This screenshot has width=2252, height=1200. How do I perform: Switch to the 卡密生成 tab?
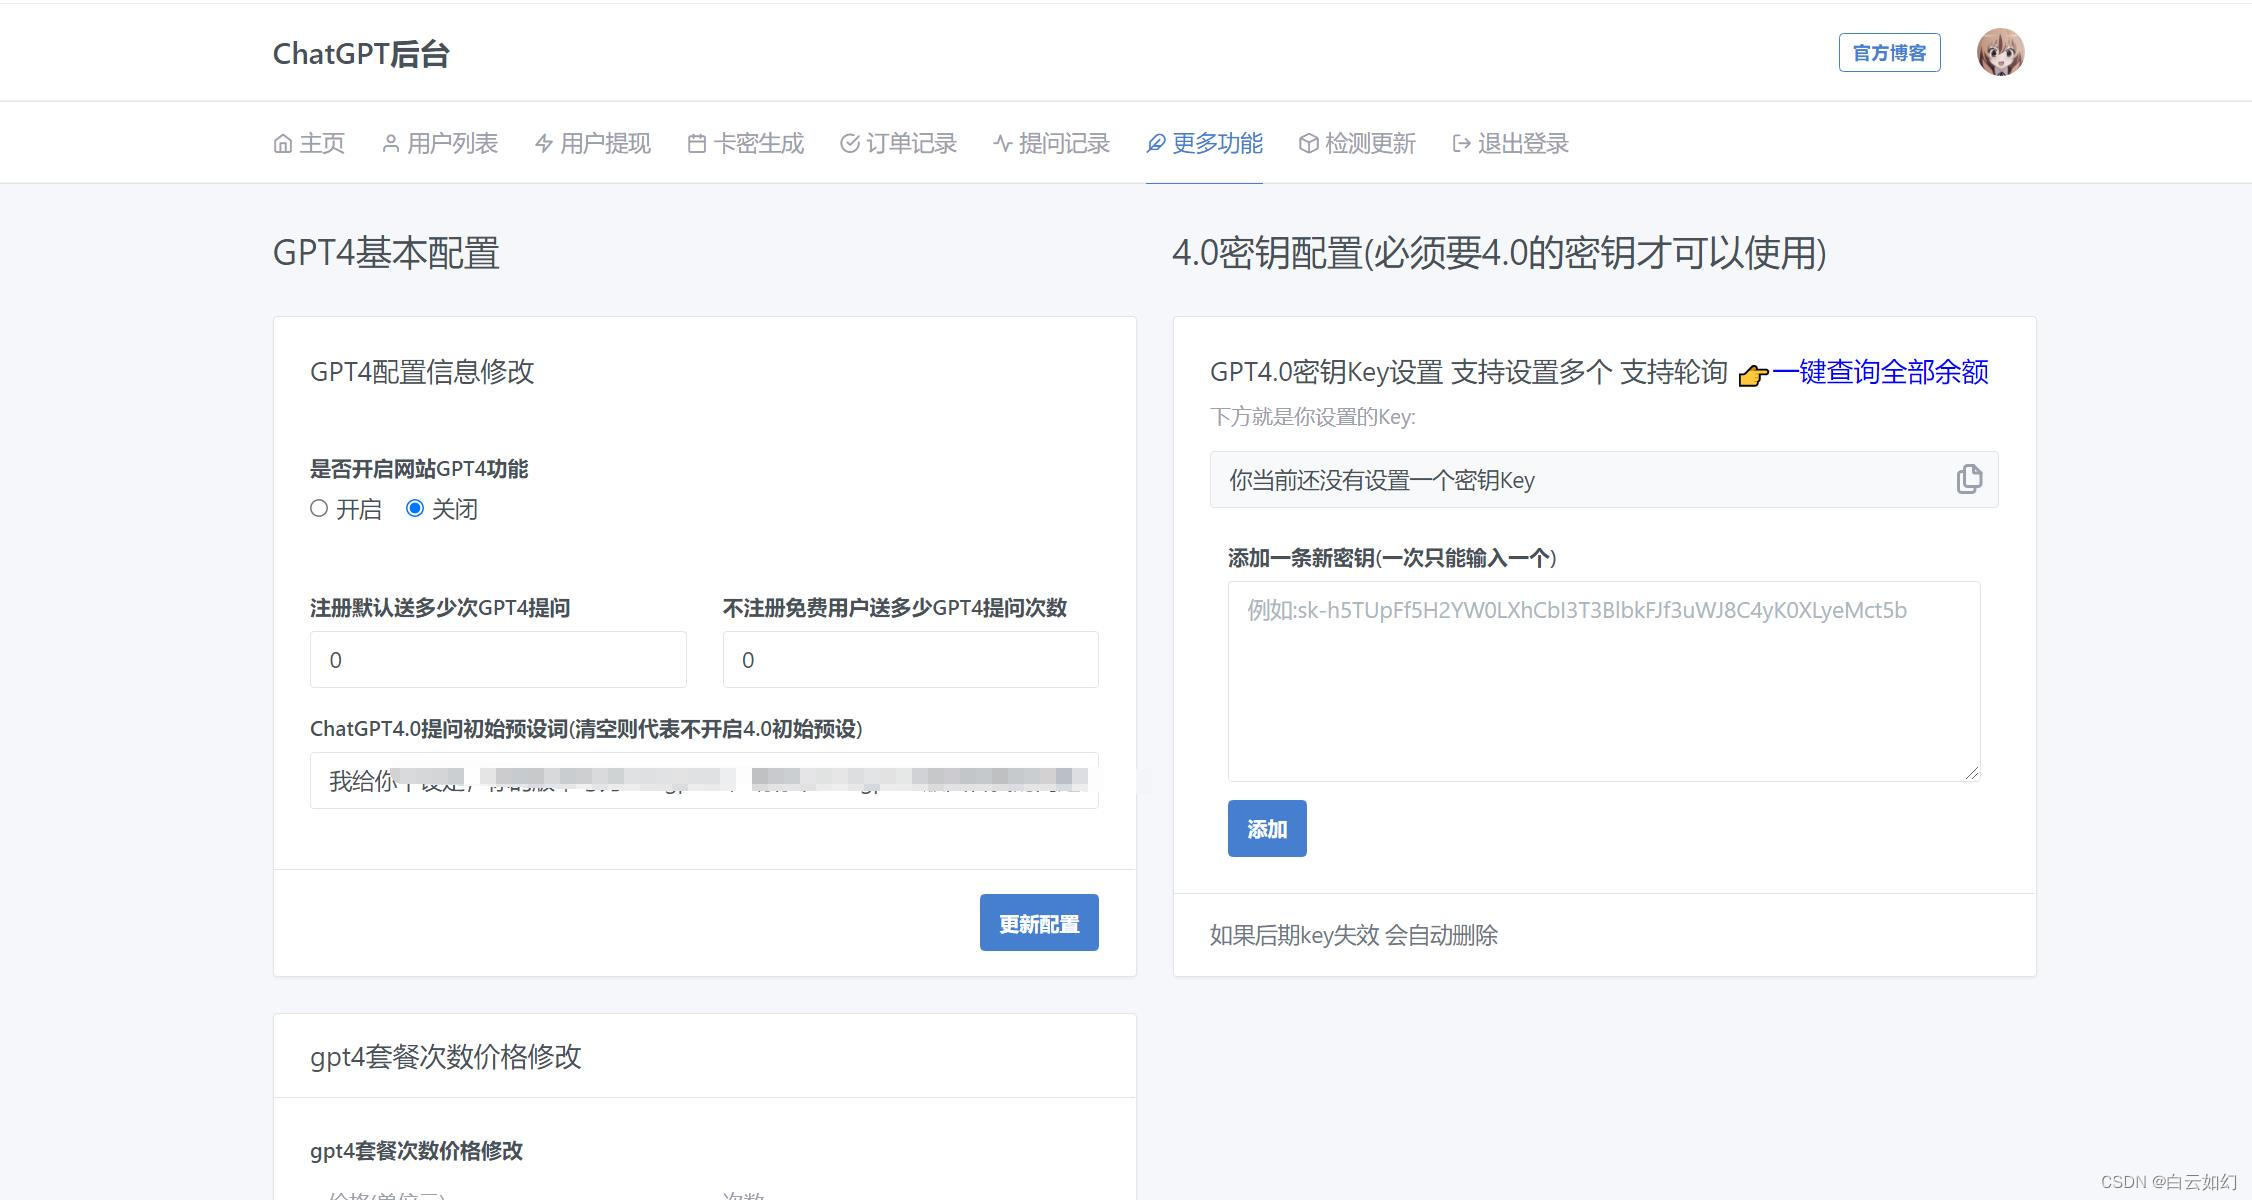745,143
